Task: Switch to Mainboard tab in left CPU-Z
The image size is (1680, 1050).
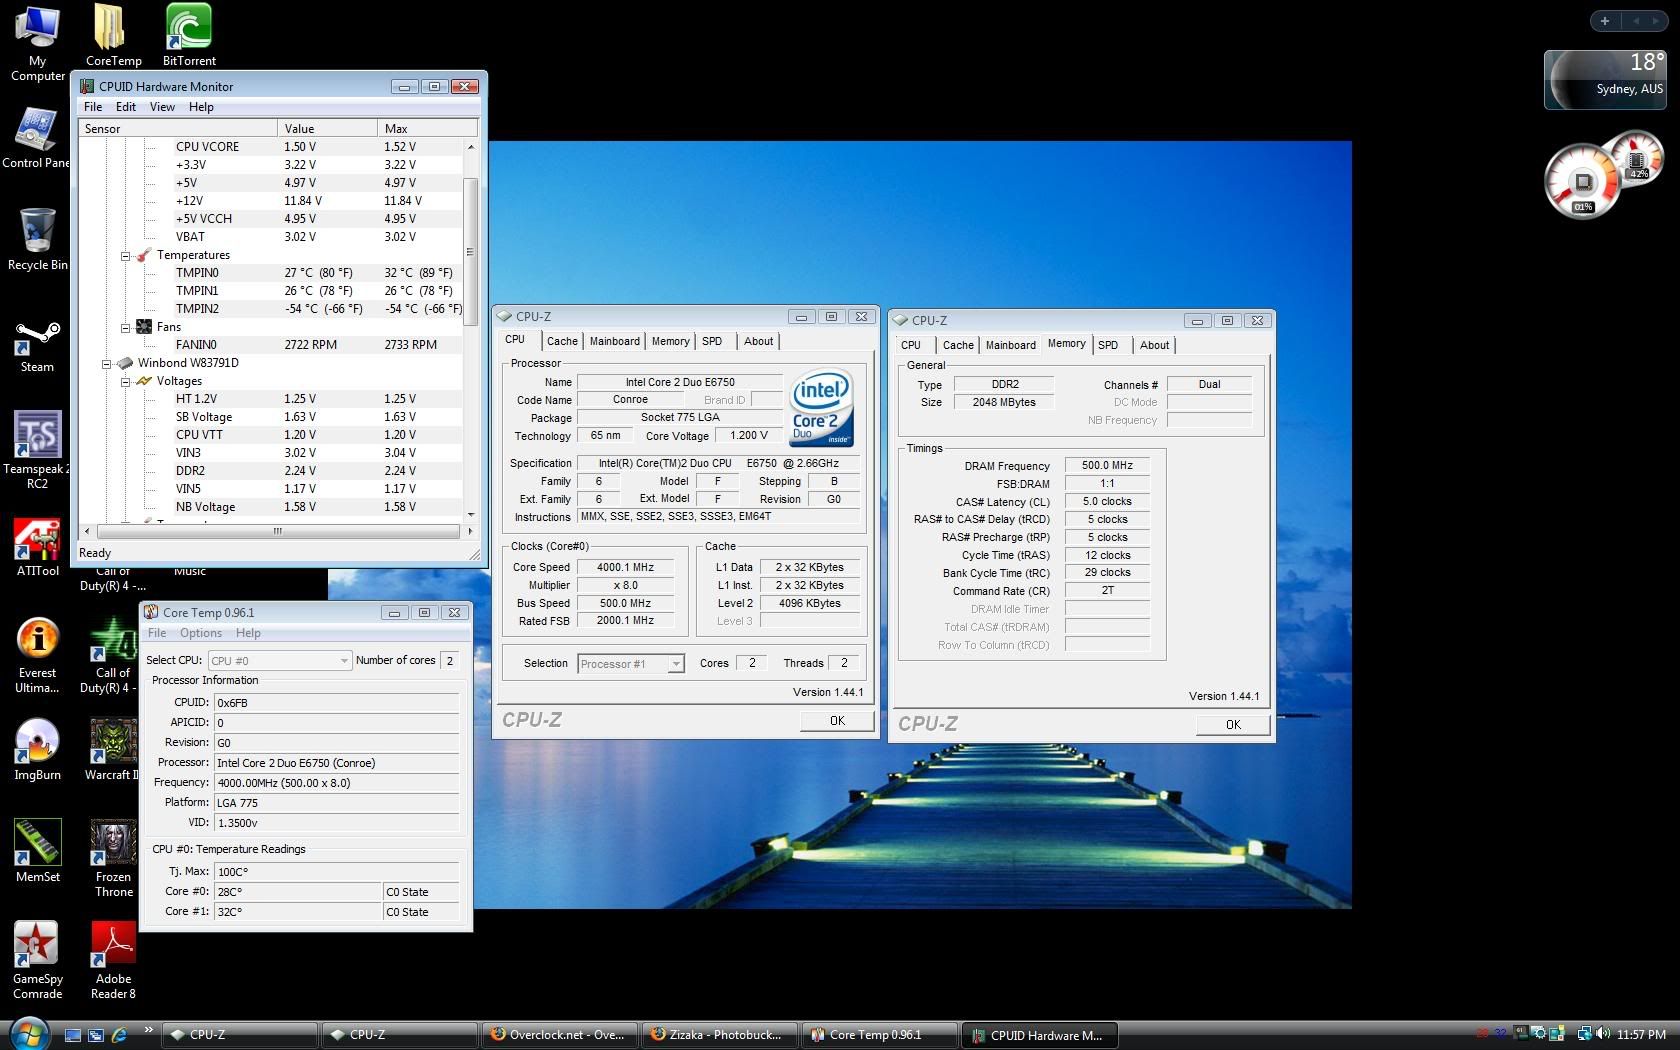Action: click(614, 341)
